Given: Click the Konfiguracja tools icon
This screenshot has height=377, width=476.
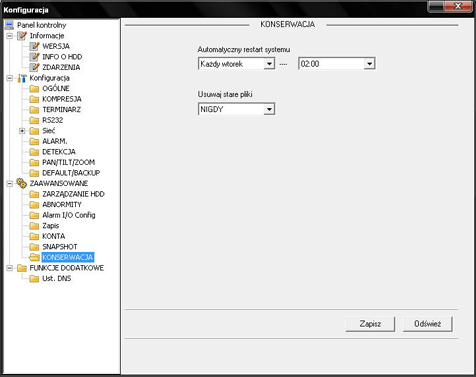Looking at the screenshot, I should point(22,78).
